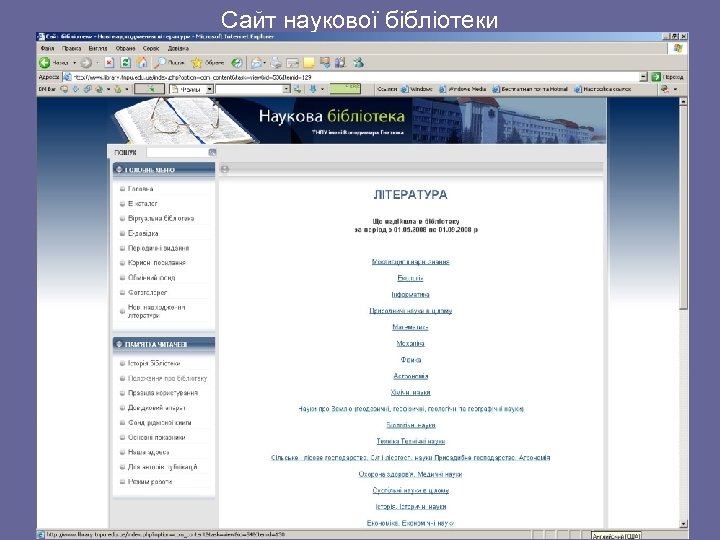Open Періодичні видання sidebar item
The height and width of the screenshot is (540, 720).
158,248
